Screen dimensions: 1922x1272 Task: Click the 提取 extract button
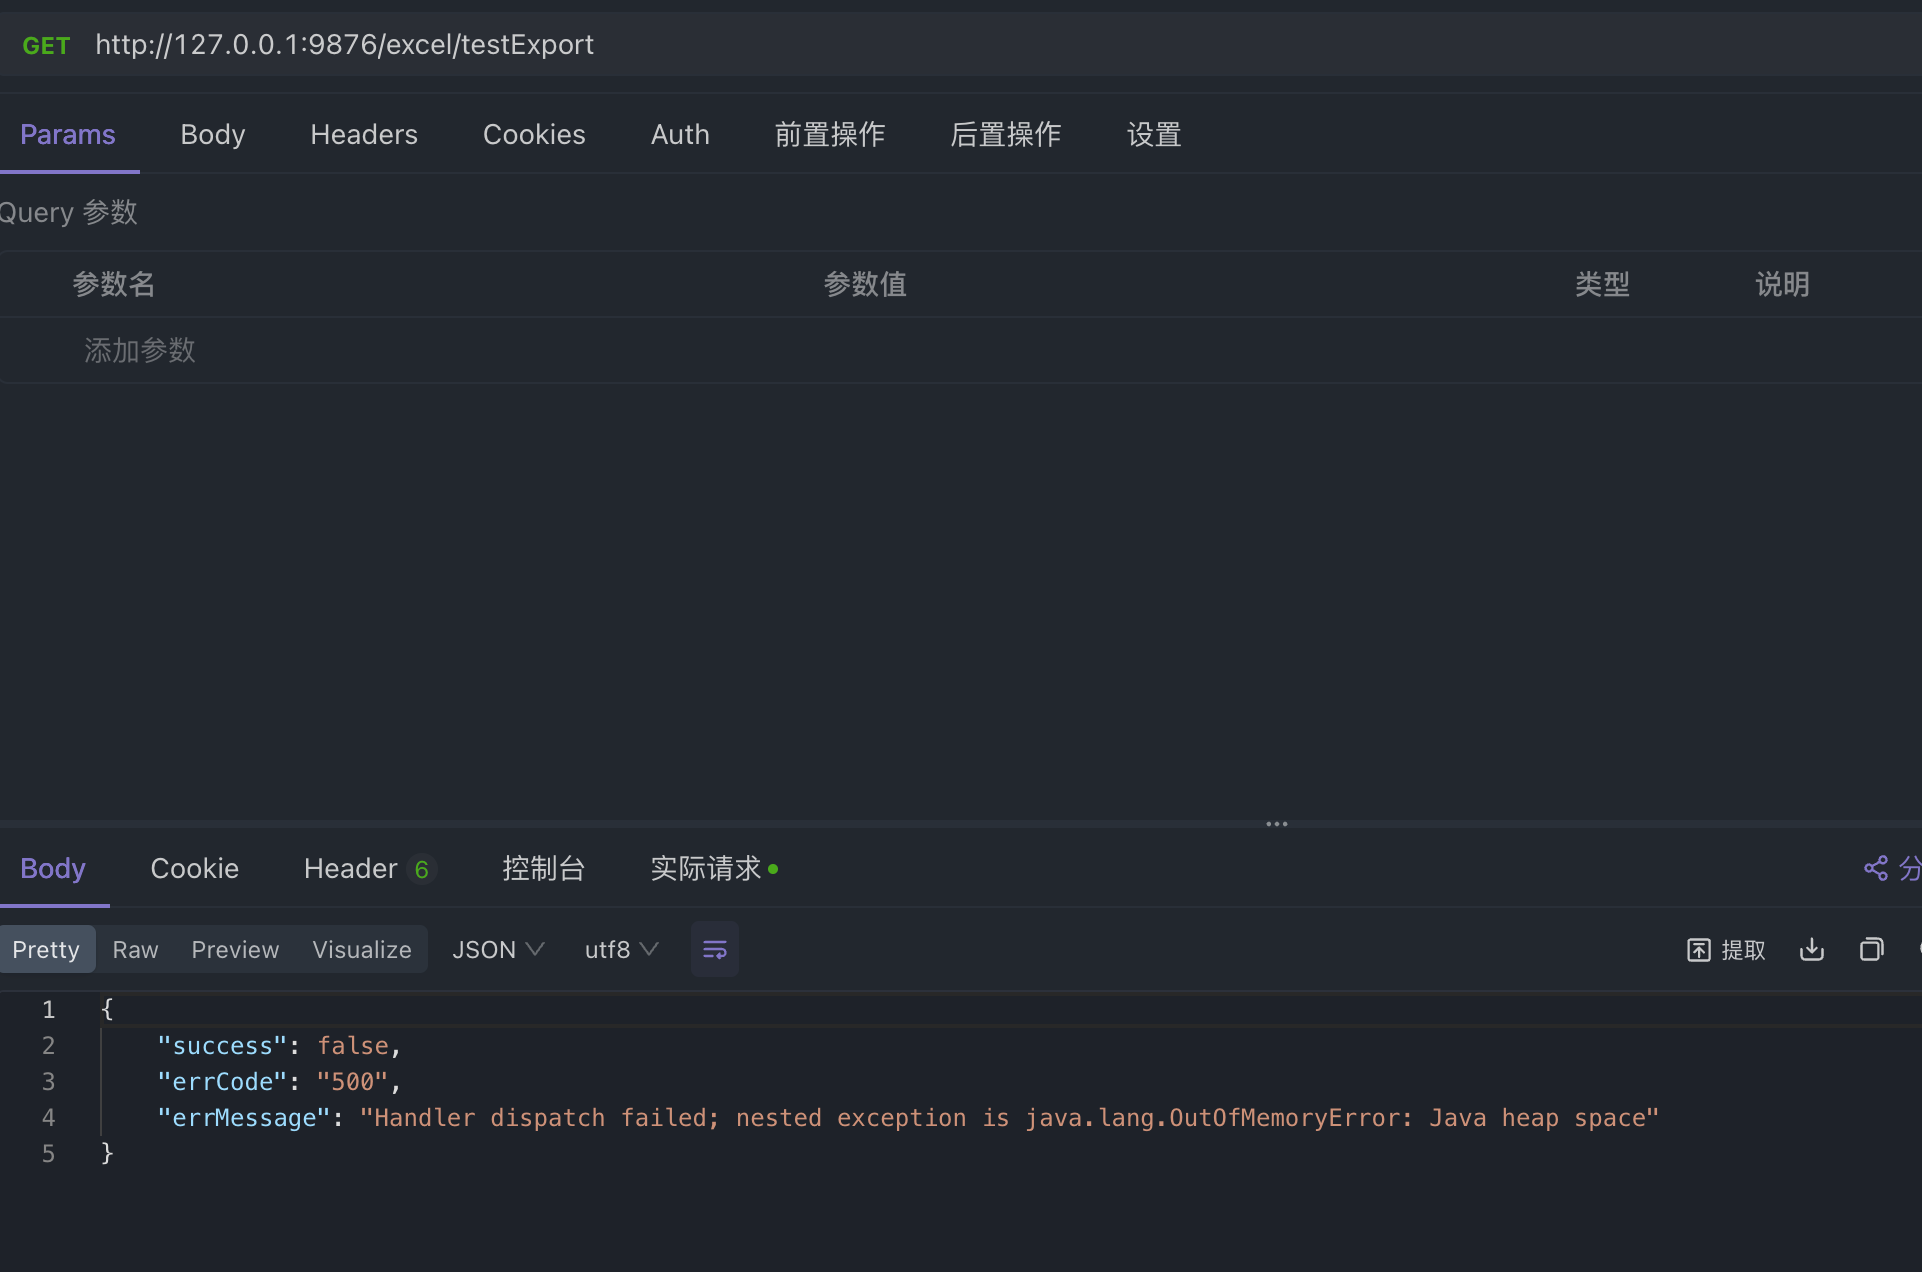pos(1726,950)
